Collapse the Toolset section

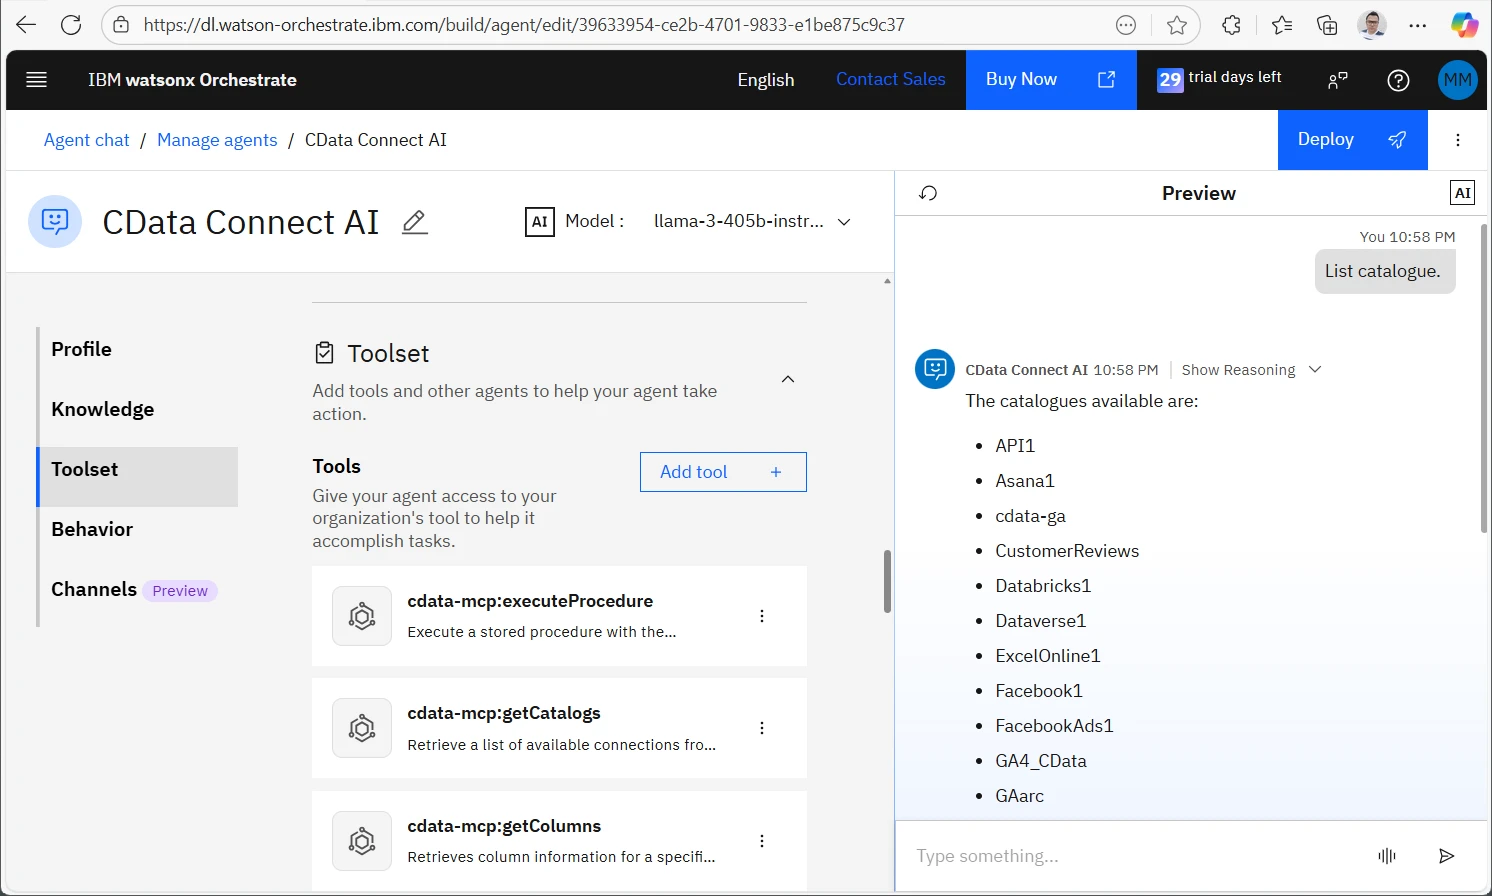click(x=788, y=379)
